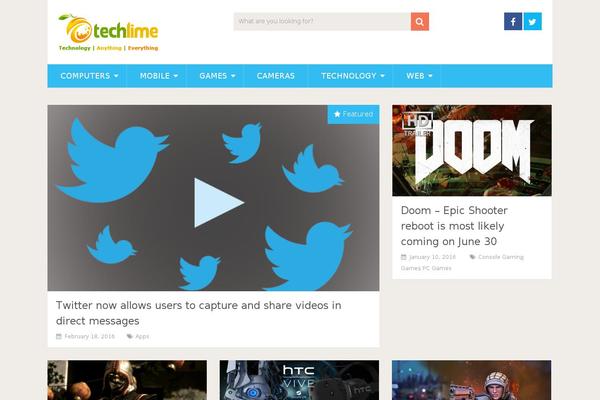Viewport: 600px width, 400px height.
Task: Click the Featured star badge
Action: 353,114
